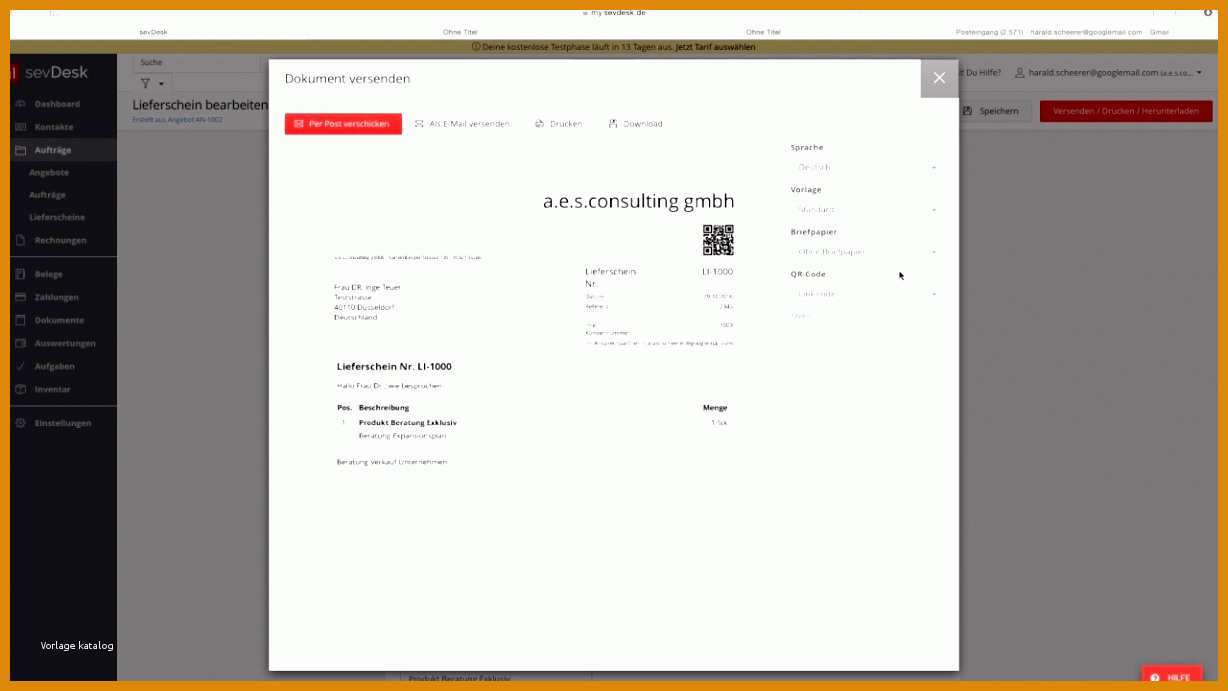Screen dimensions: 1228x691
Task: Click Produkt Beratung Exklusiv row text
Action: pyautogui.click(x=408, y=423)
